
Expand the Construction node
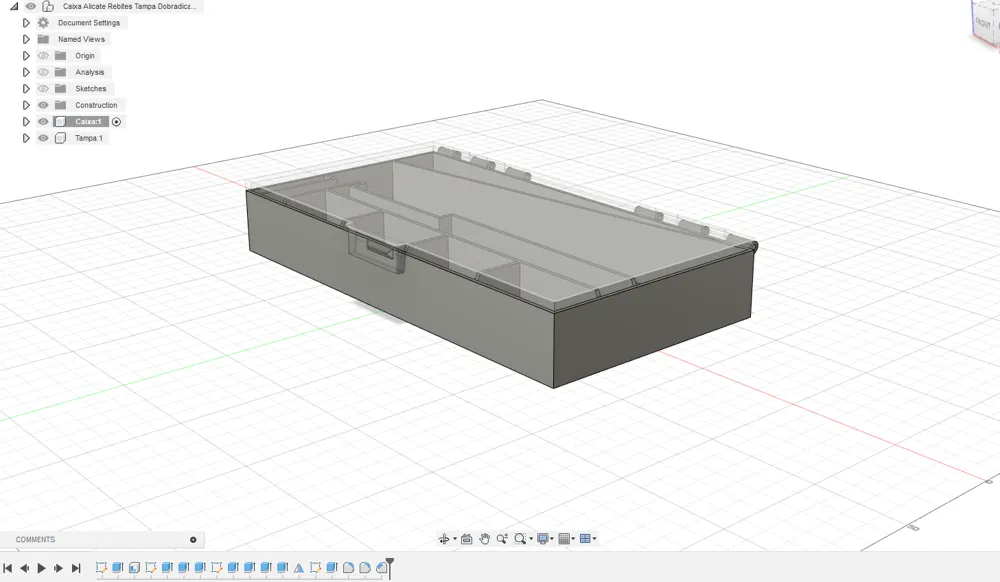pos(26,105)
